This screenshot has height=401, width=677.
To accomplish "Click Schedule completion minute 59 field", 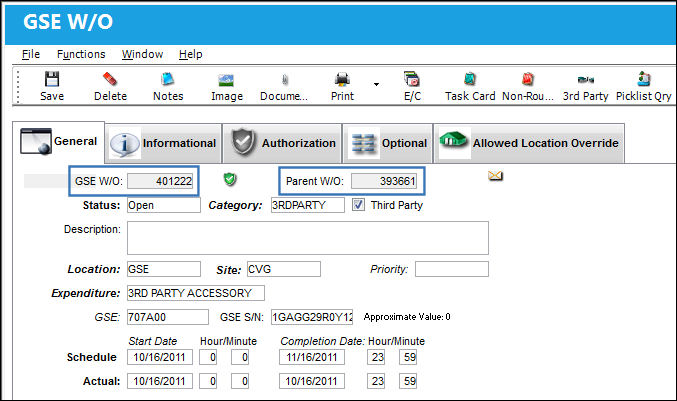I will tap(408, 357).
